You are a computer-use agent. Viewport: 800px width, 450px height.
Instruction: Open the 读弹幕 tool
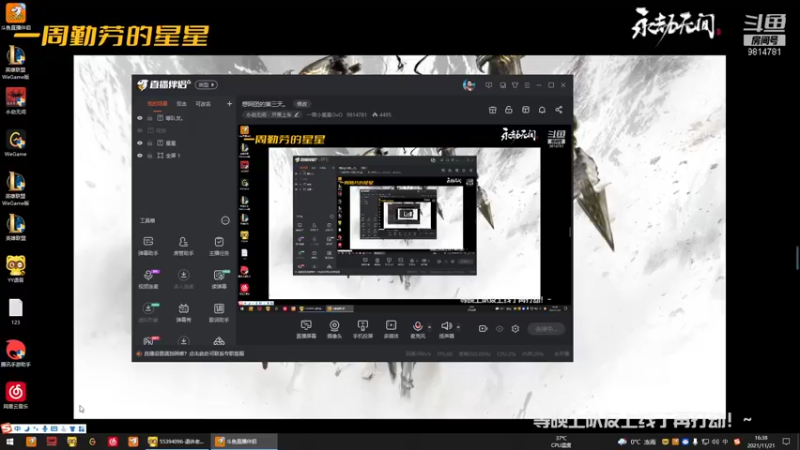219,279
